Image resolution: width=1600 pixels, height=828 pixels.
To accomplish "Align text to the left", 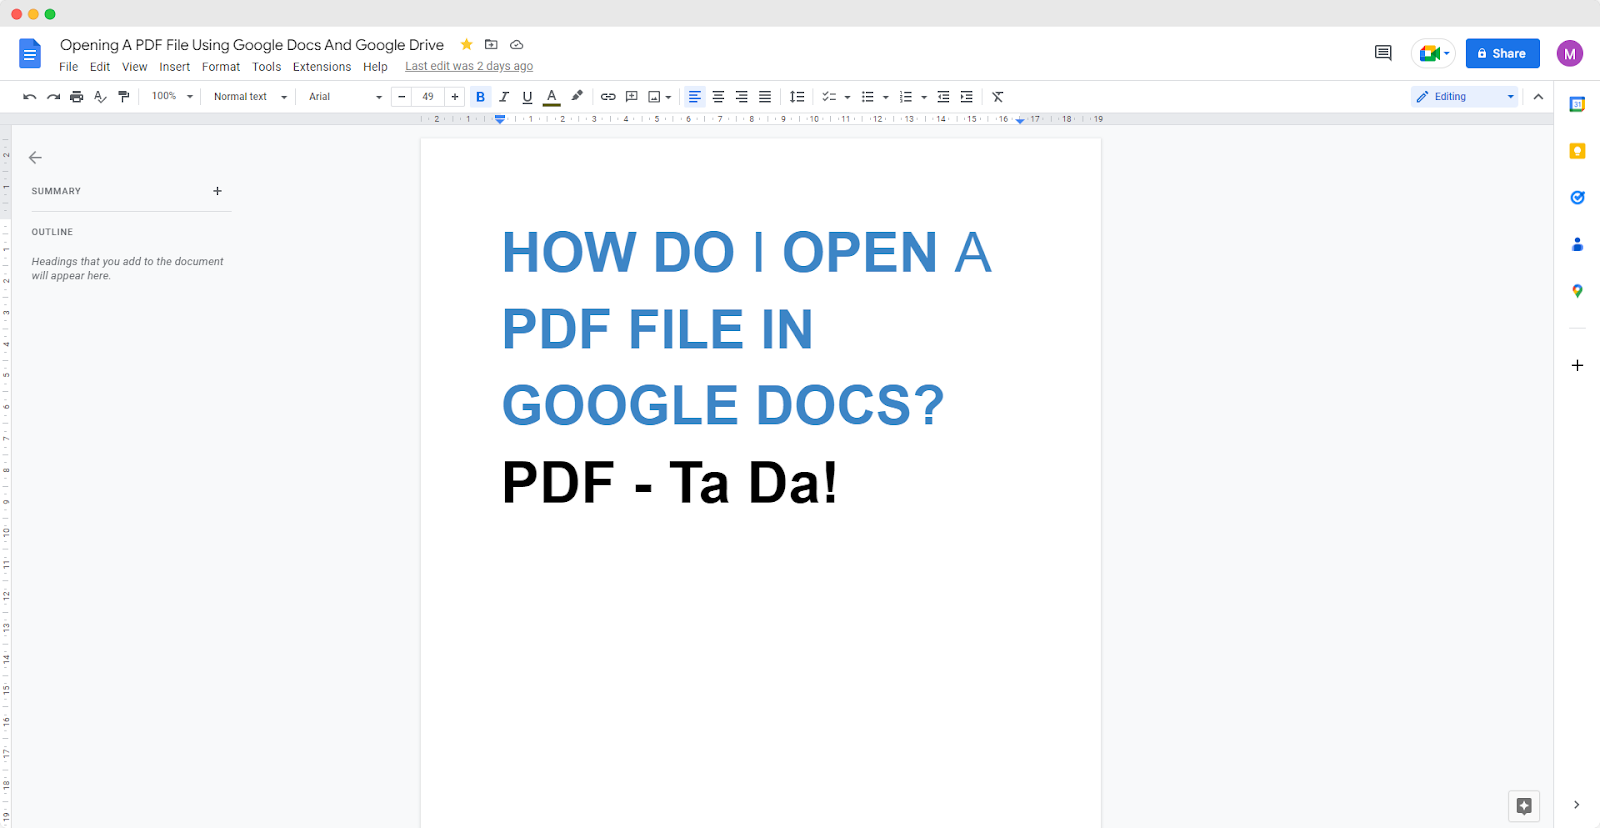I will [695, 97].
